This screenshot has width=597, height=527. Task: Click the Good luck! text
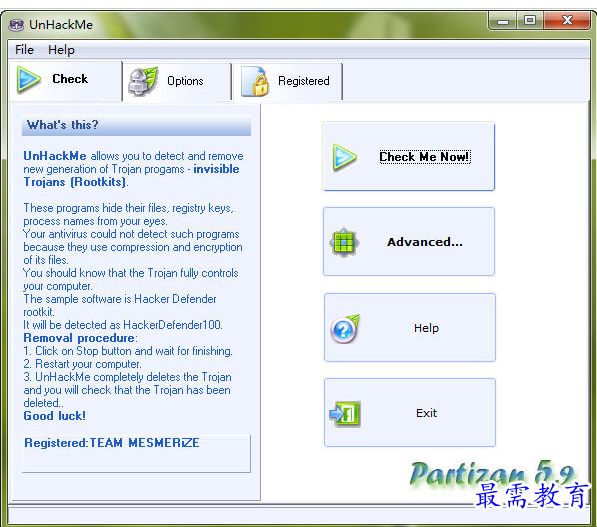click(x=54, y=416)
